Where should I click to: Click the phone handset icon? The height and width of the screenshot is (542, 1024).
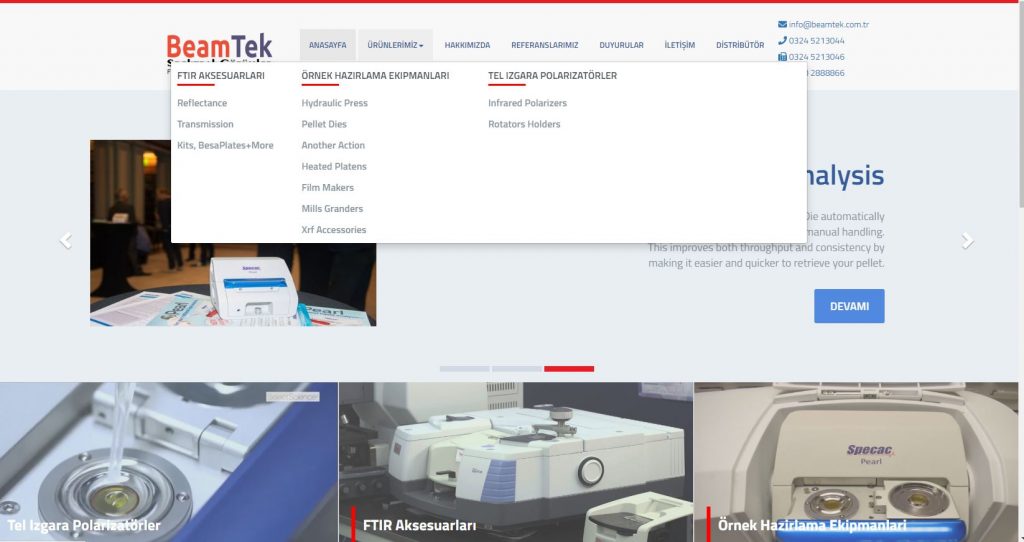click(782, 40)
